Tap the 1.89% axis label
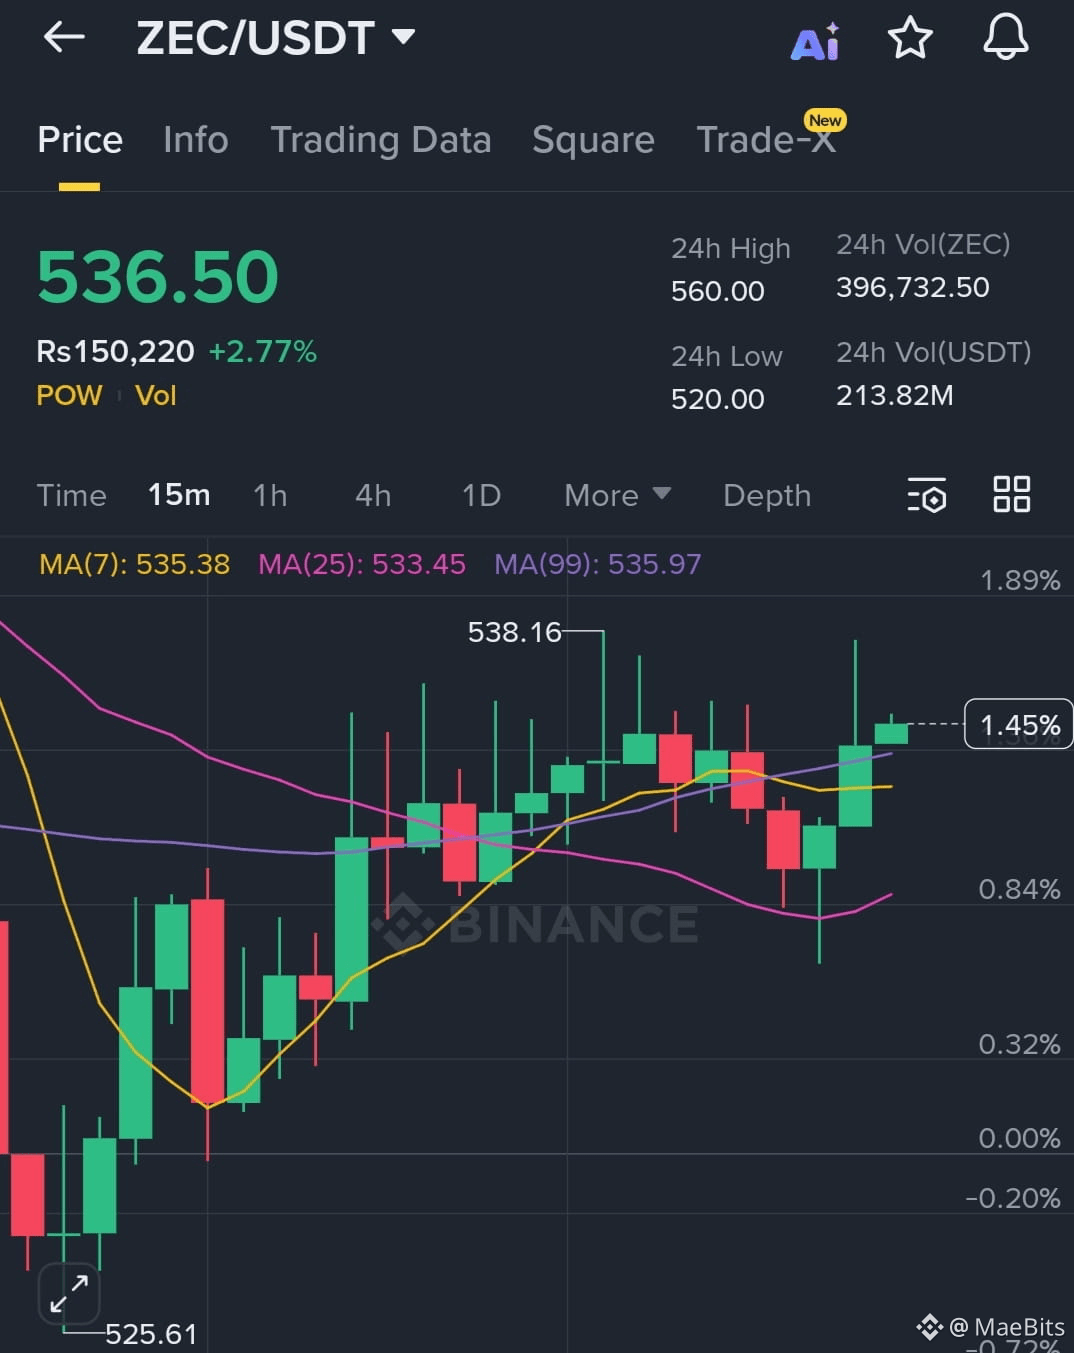The image size is (1074, 1353). point(1019,580)
